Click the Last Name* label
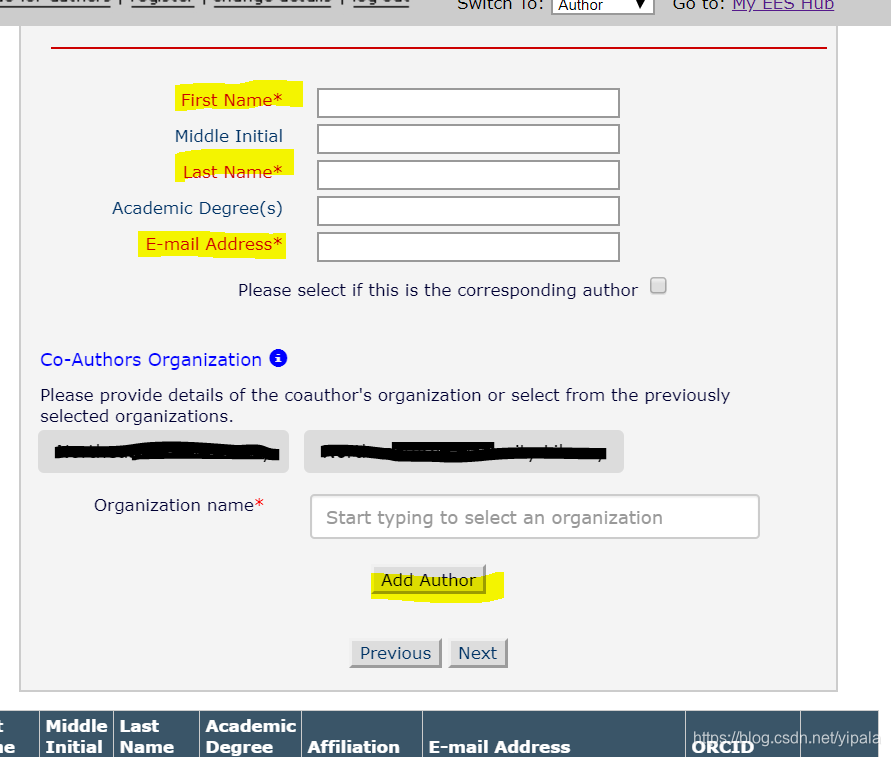This screenshot has width=891, height=757. click(x=232, y=172)
